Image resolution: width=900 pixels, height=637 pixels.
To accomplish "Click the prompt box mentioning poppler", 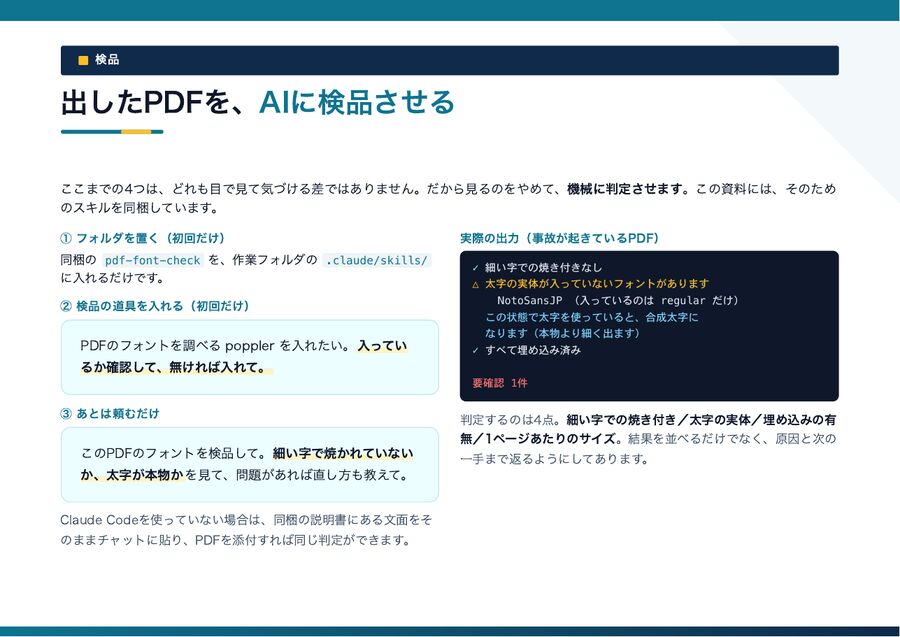I will click(250, 357).
